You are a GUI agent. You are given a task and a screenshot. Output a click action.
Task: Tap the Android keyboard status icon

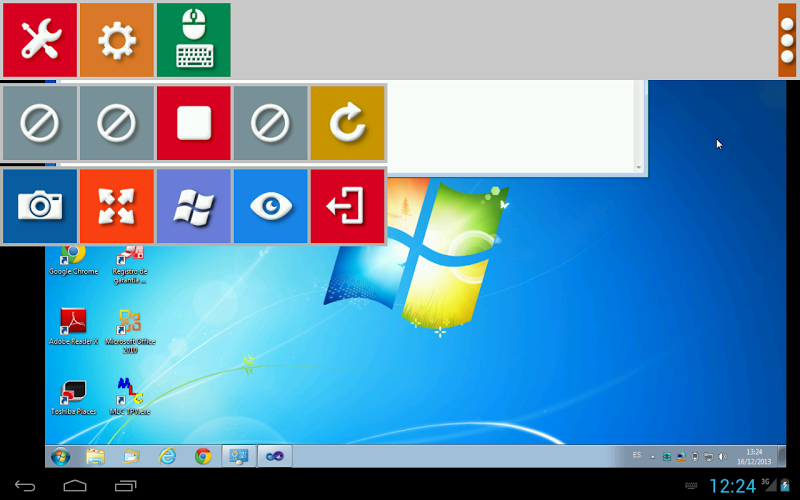[x=691, y=486]
